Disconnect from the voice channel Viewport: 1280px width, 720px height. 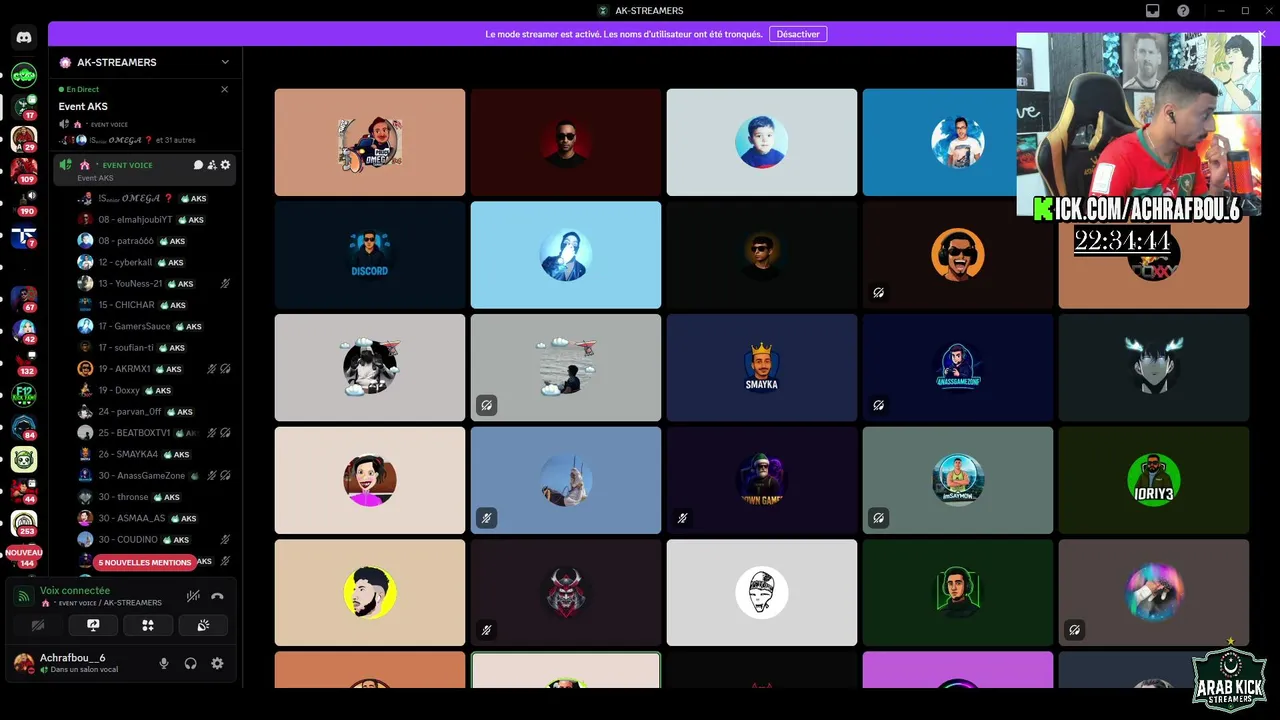coord(217,596)
